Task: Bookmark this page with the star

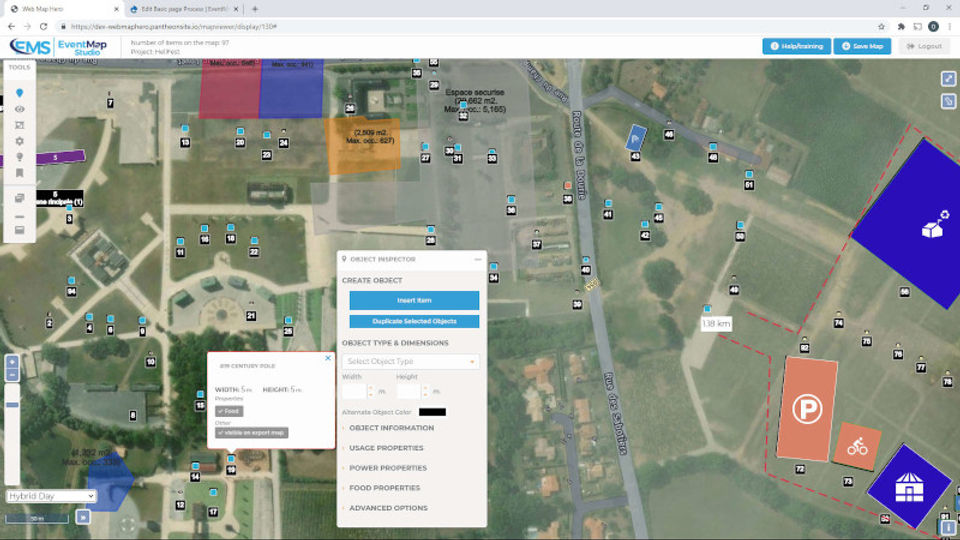Action: click(x=881, y=27)
